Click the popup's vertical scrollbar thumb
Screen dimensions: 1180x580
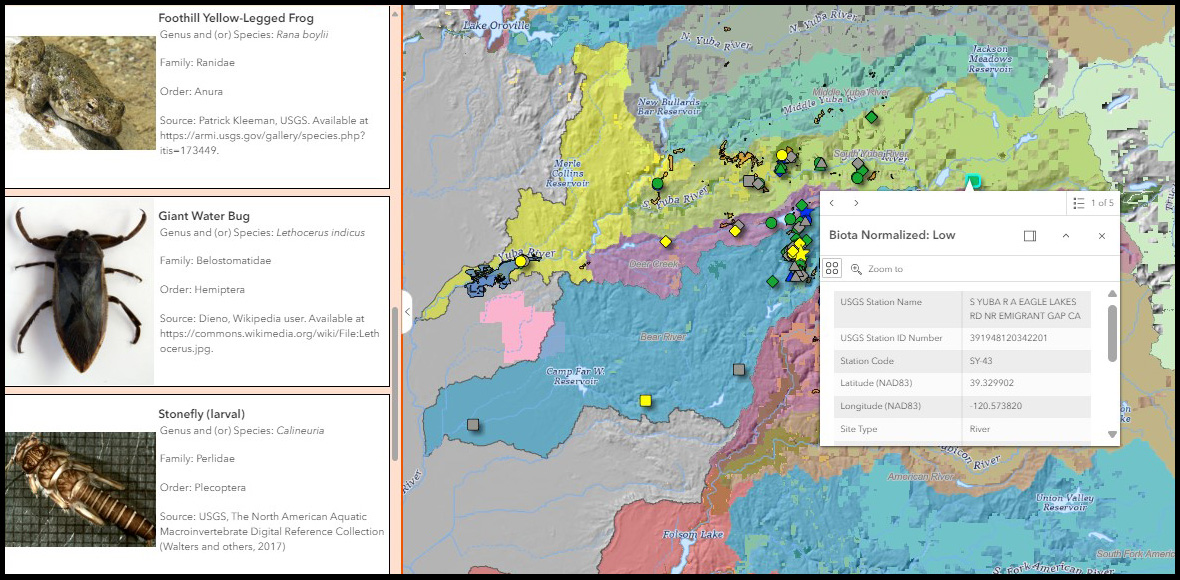[1112, 333]
